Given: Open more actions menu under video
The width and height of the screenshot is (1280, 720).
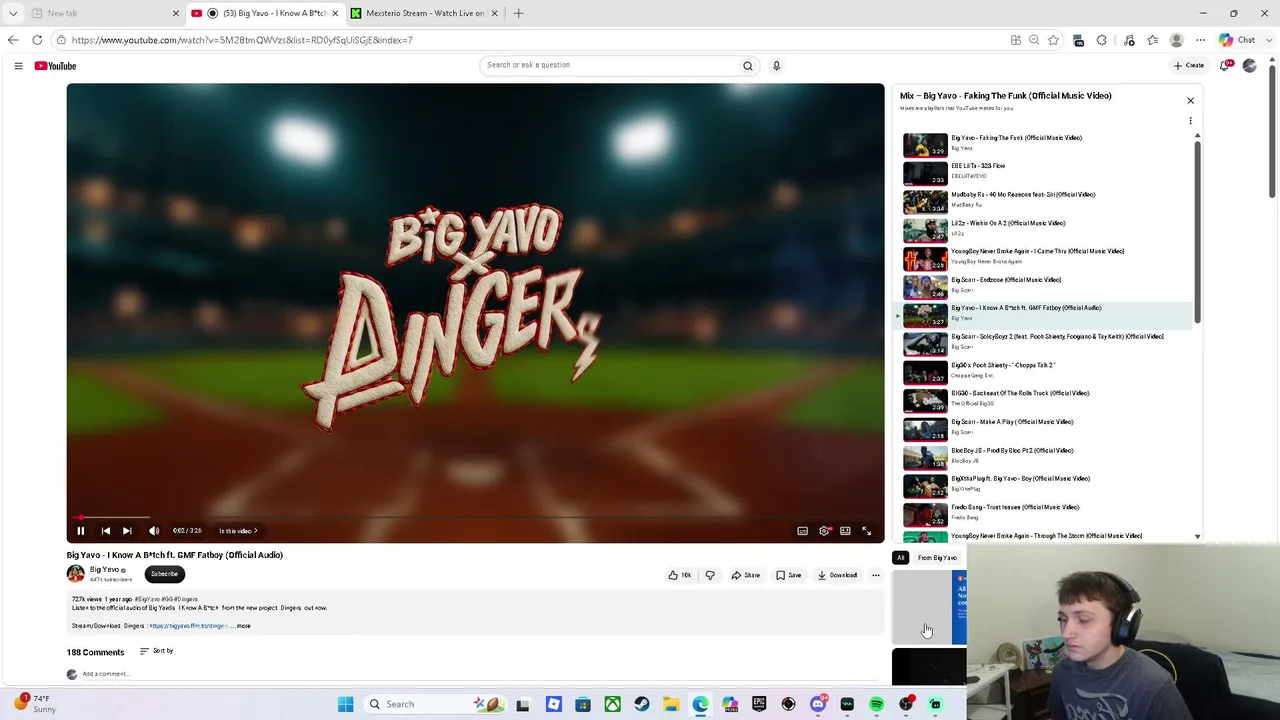Looking at the screenshot, I should tap(876, 575).
